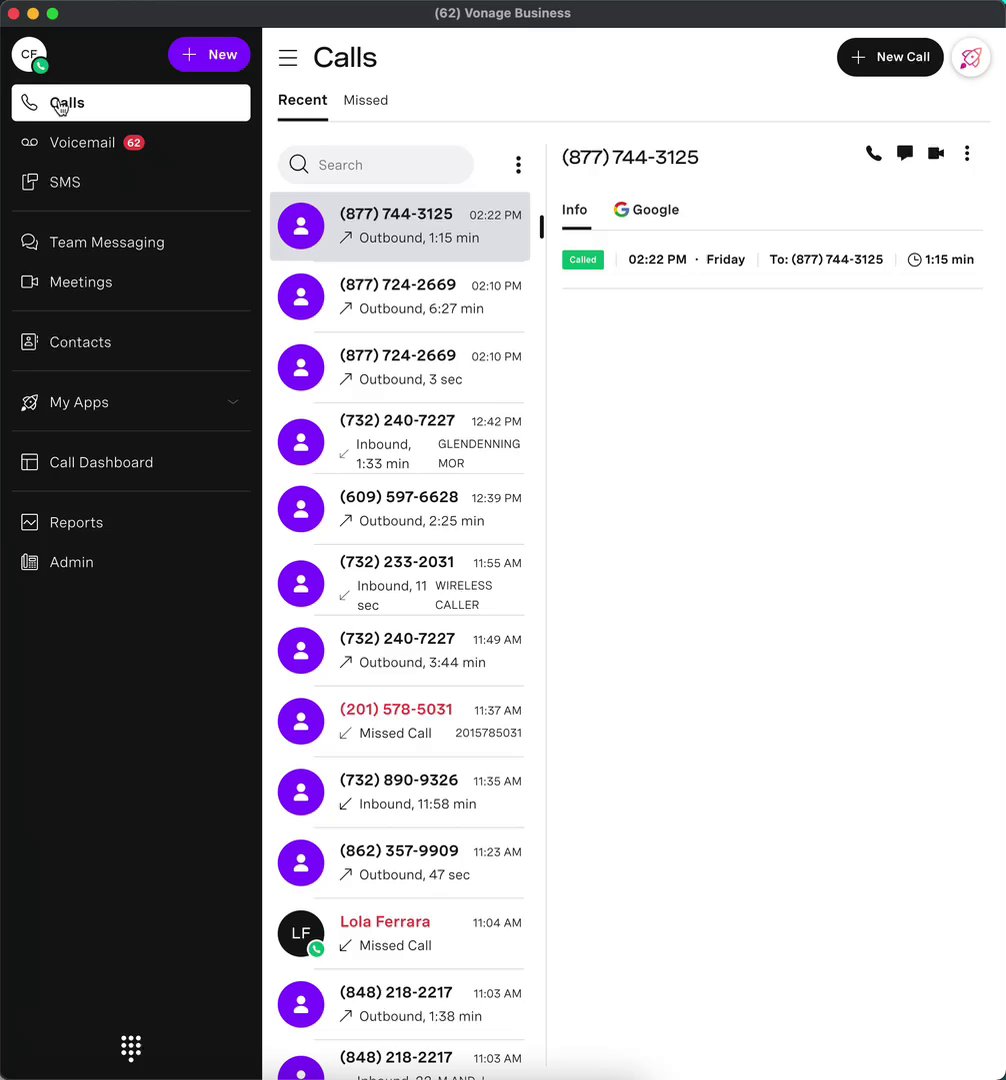Open the Google tab in contact details
The height and width of the screenshot is (1080, 1006).
pos(646,209)
